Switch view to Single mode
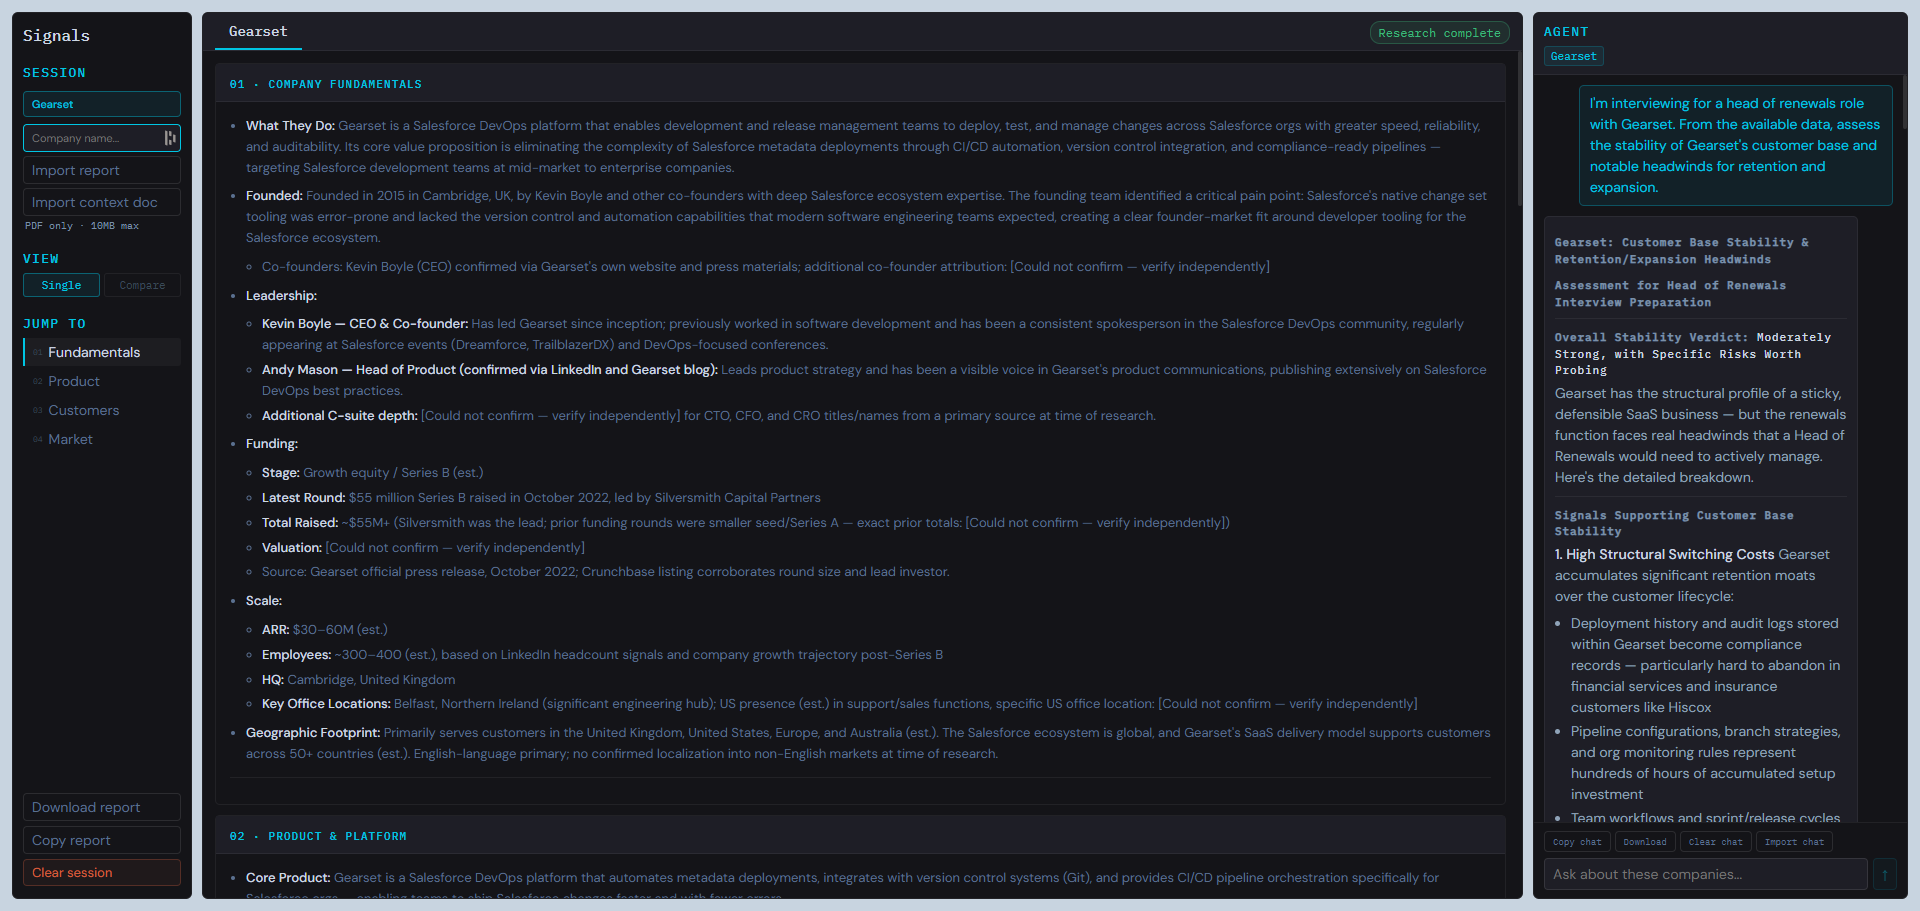 [61, 285]
